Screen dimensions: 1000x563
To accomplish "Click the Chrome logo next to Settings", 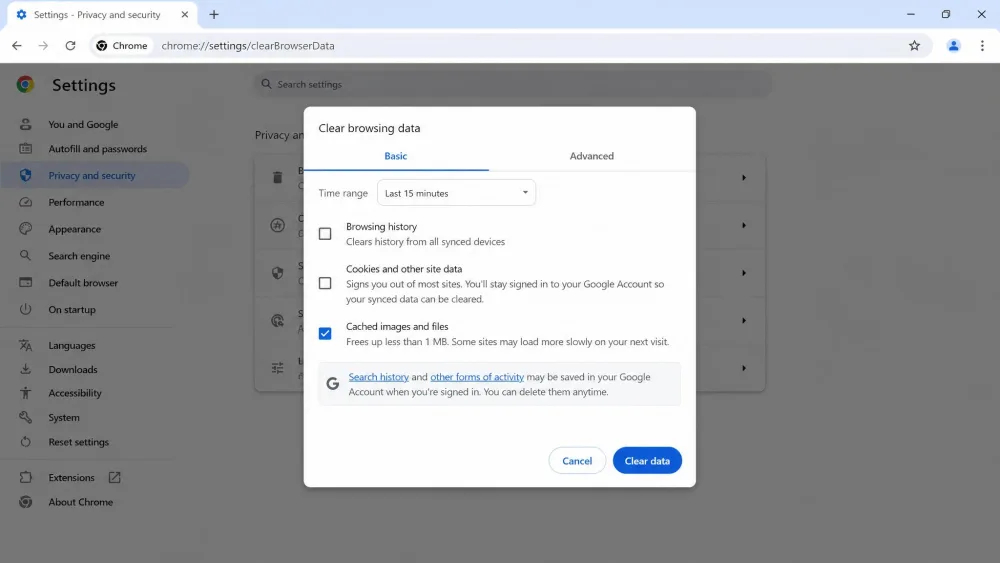I will [26, 84].
